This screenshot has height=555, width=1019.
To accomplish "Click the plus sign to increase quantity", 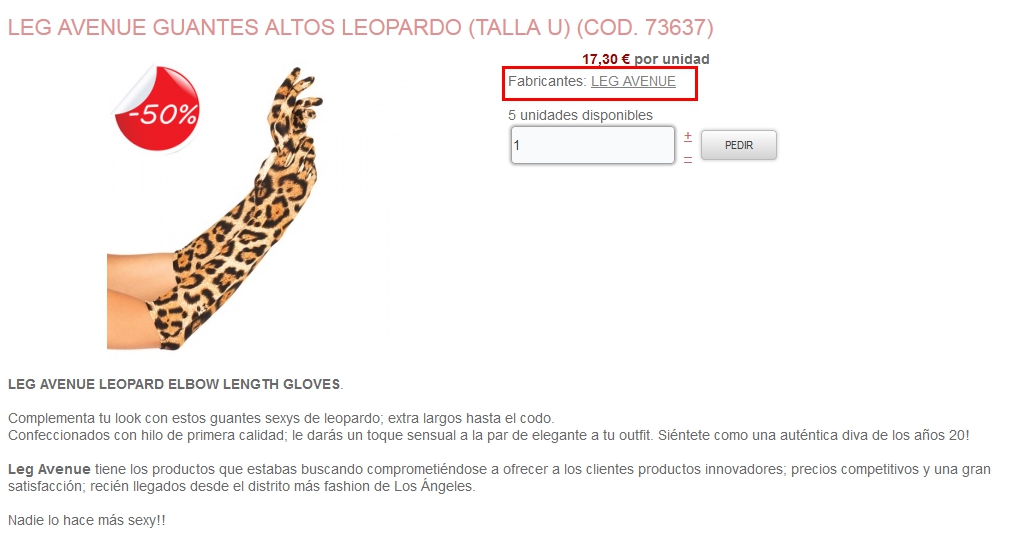I will click(688, 136).
